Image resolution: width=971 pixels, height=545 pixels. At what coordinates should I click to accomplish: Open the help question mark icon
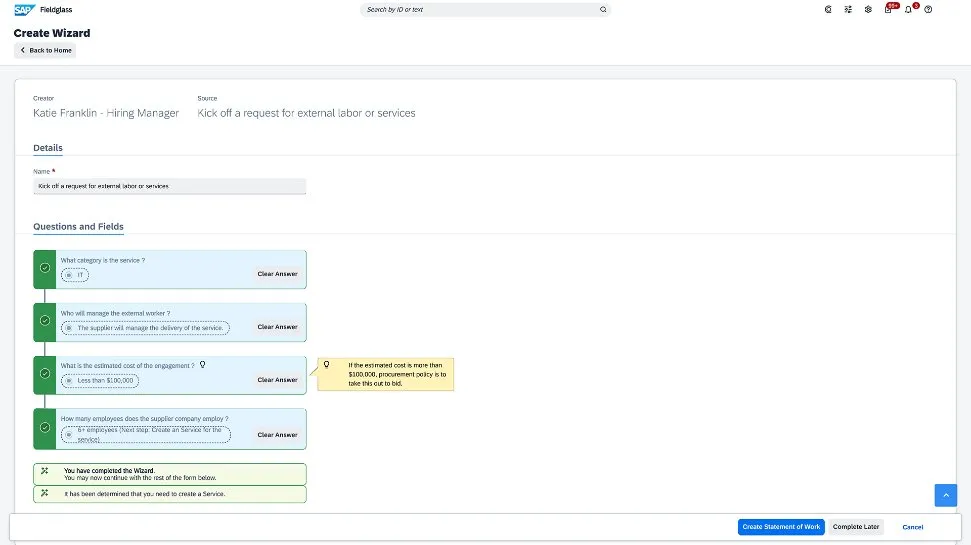(928, 9)
